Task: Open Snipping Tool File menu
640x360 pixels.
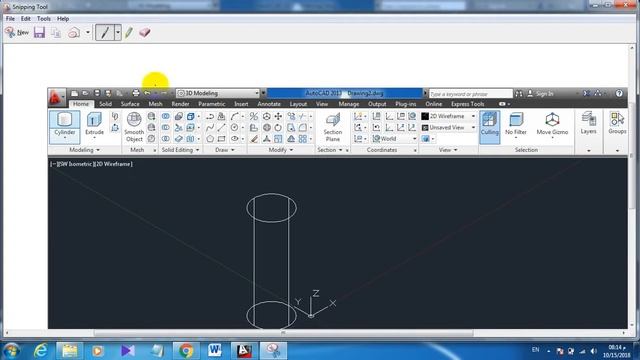Action: (x=10, y=19)
